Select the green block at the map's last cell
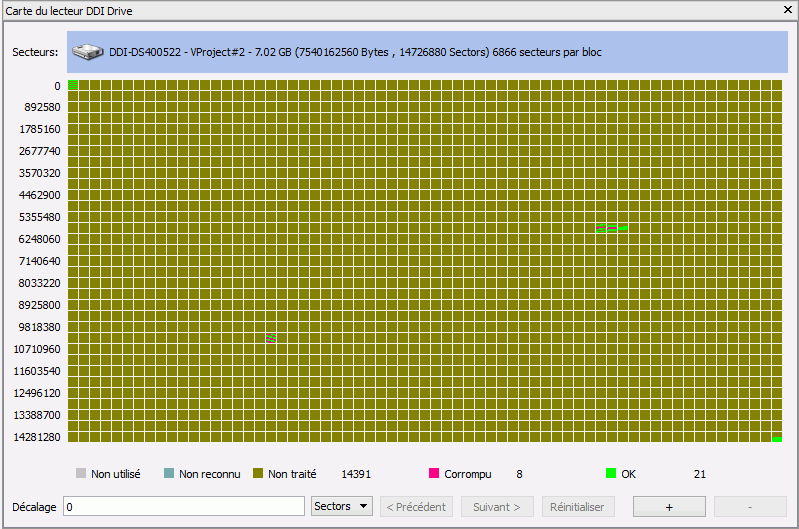 click(x=777, y=439)
